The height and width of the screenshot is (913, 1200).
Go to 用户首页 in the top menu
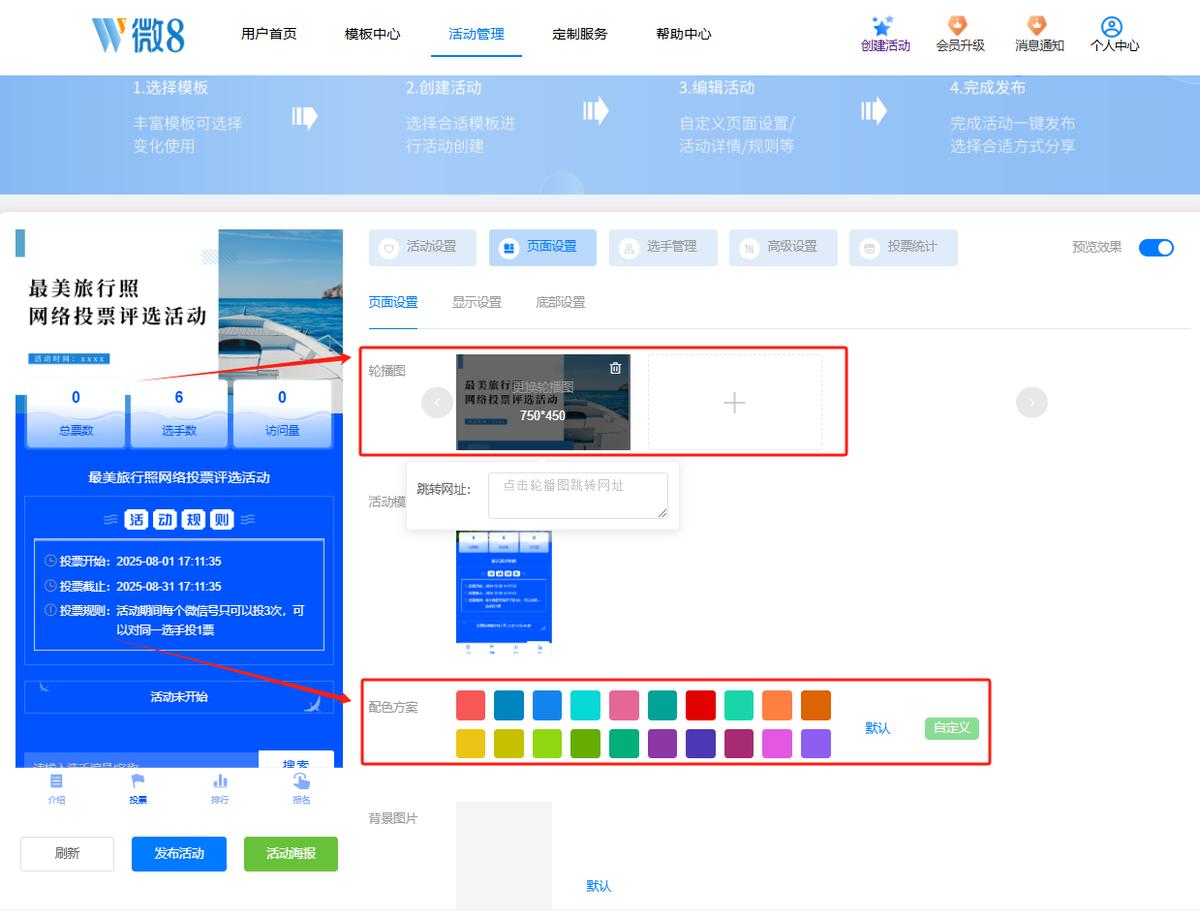tap(269, 34)
